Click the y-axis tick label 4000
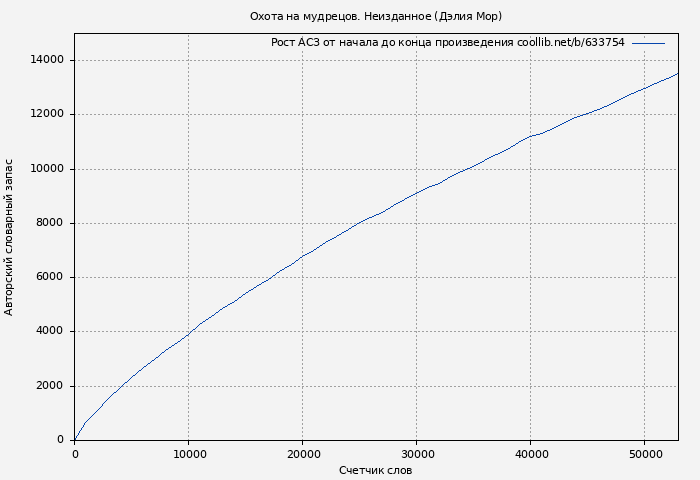700x480 pixels. (x=50, y=331)
